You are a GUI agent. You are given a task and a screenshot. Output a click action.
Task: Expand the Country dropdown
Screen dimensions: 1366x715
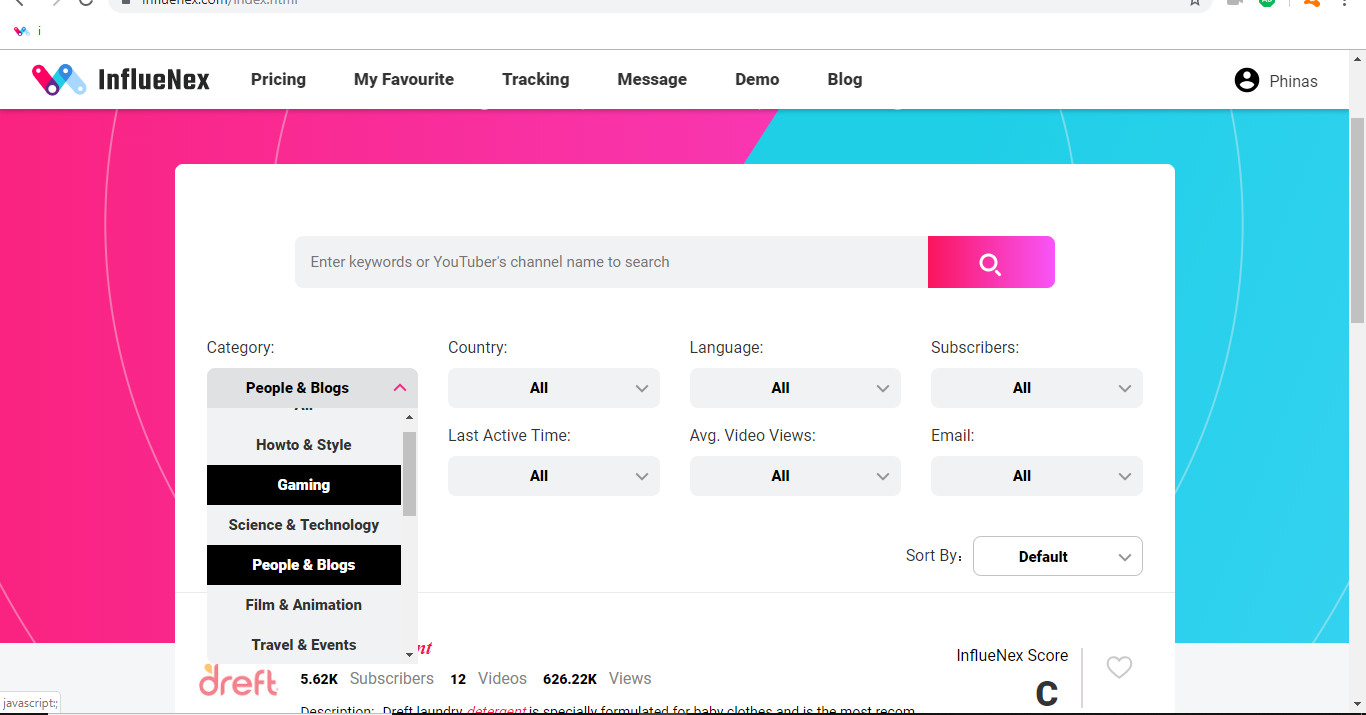tap(554, 388)
